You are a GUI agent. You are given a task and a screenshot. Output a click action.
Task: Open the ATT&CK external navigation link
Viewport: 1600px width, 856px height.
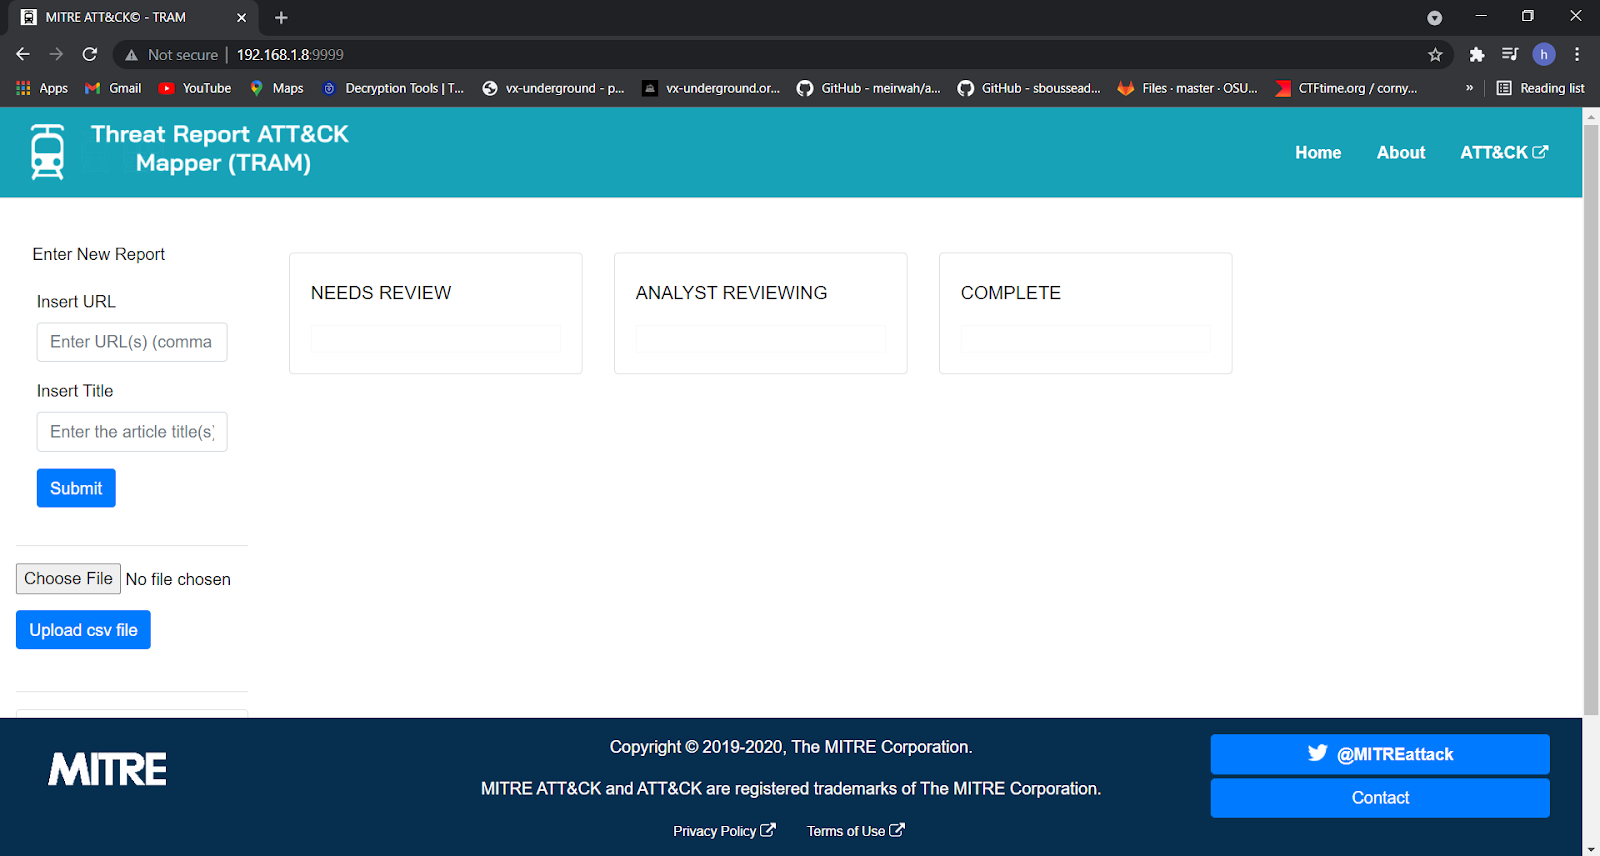pos(1504,153)
